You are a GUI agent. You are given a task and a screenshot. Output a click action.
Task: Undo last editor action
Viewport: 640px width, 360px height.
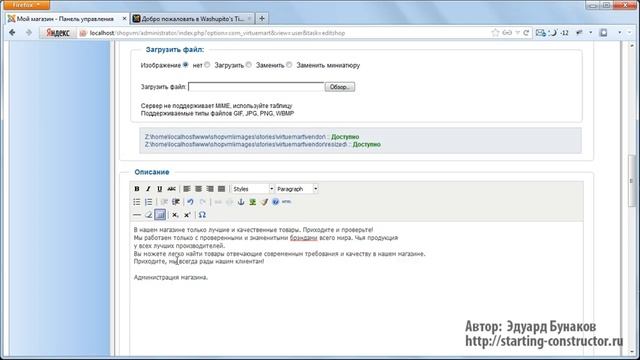click(x=190, y=202)
